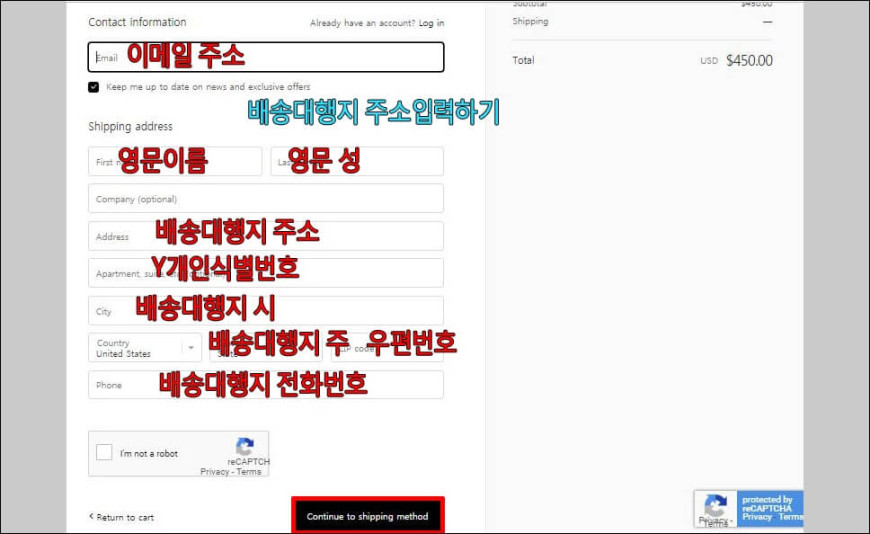The image size is (870, 534).
Task: Focus the First name field
Action: coord(175,162)
